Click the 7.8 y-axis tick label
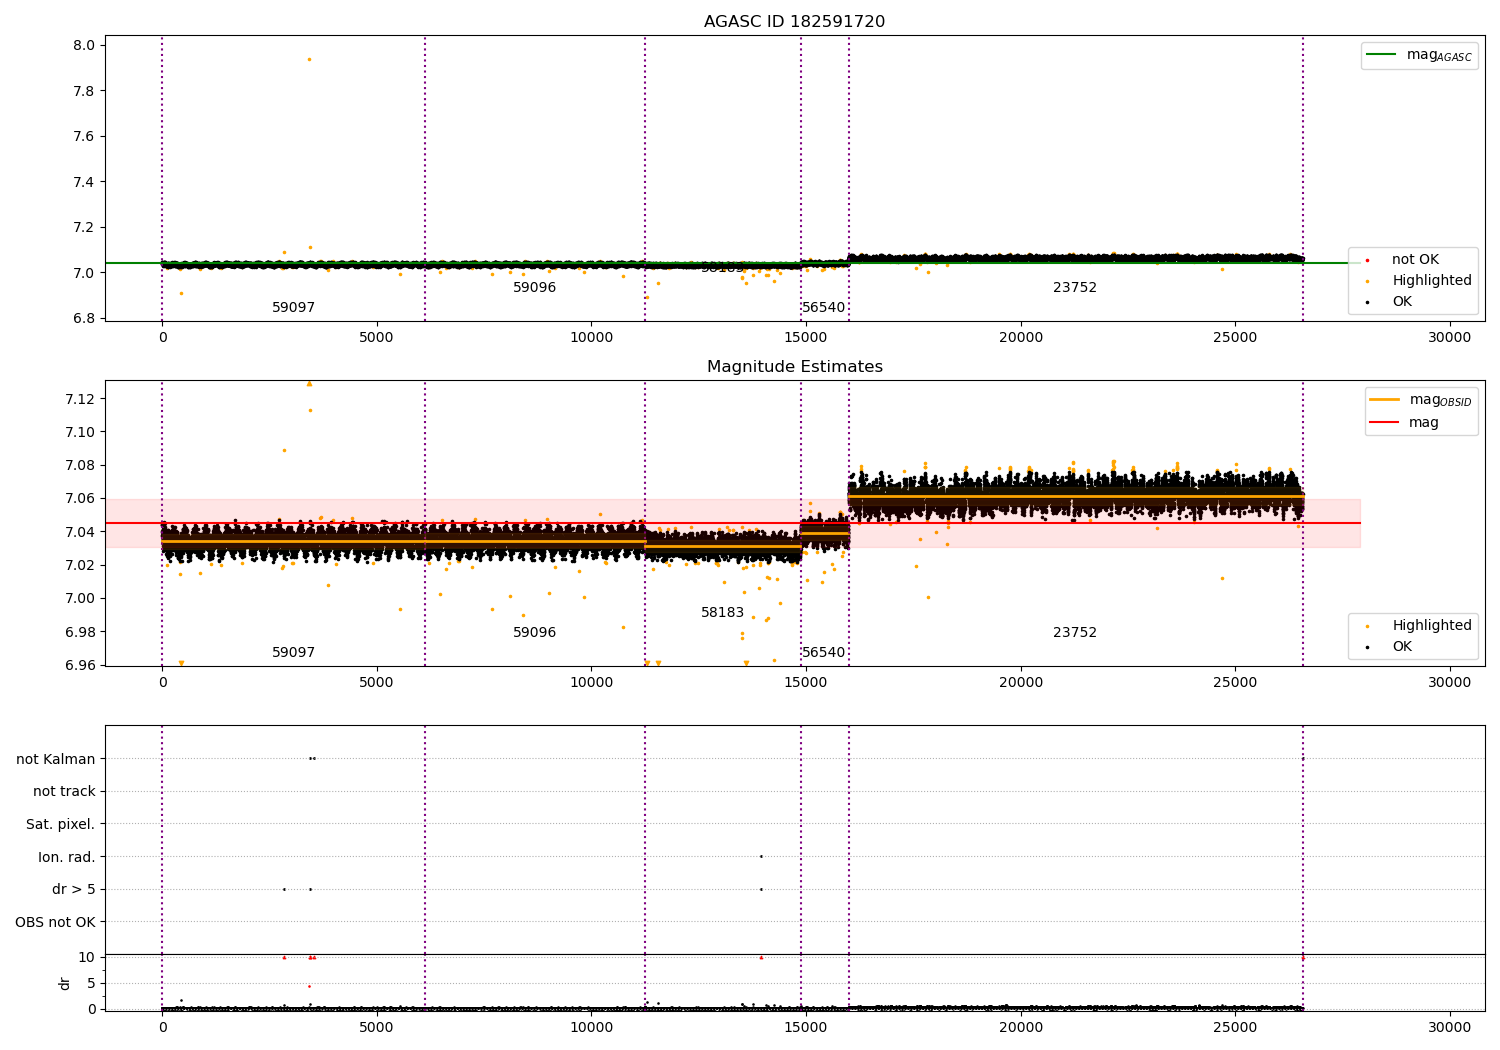1500x1050 pixels. pos(84,91)
